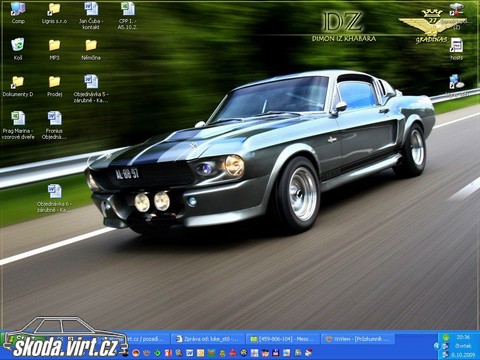Open the MP3 folder

54,49
